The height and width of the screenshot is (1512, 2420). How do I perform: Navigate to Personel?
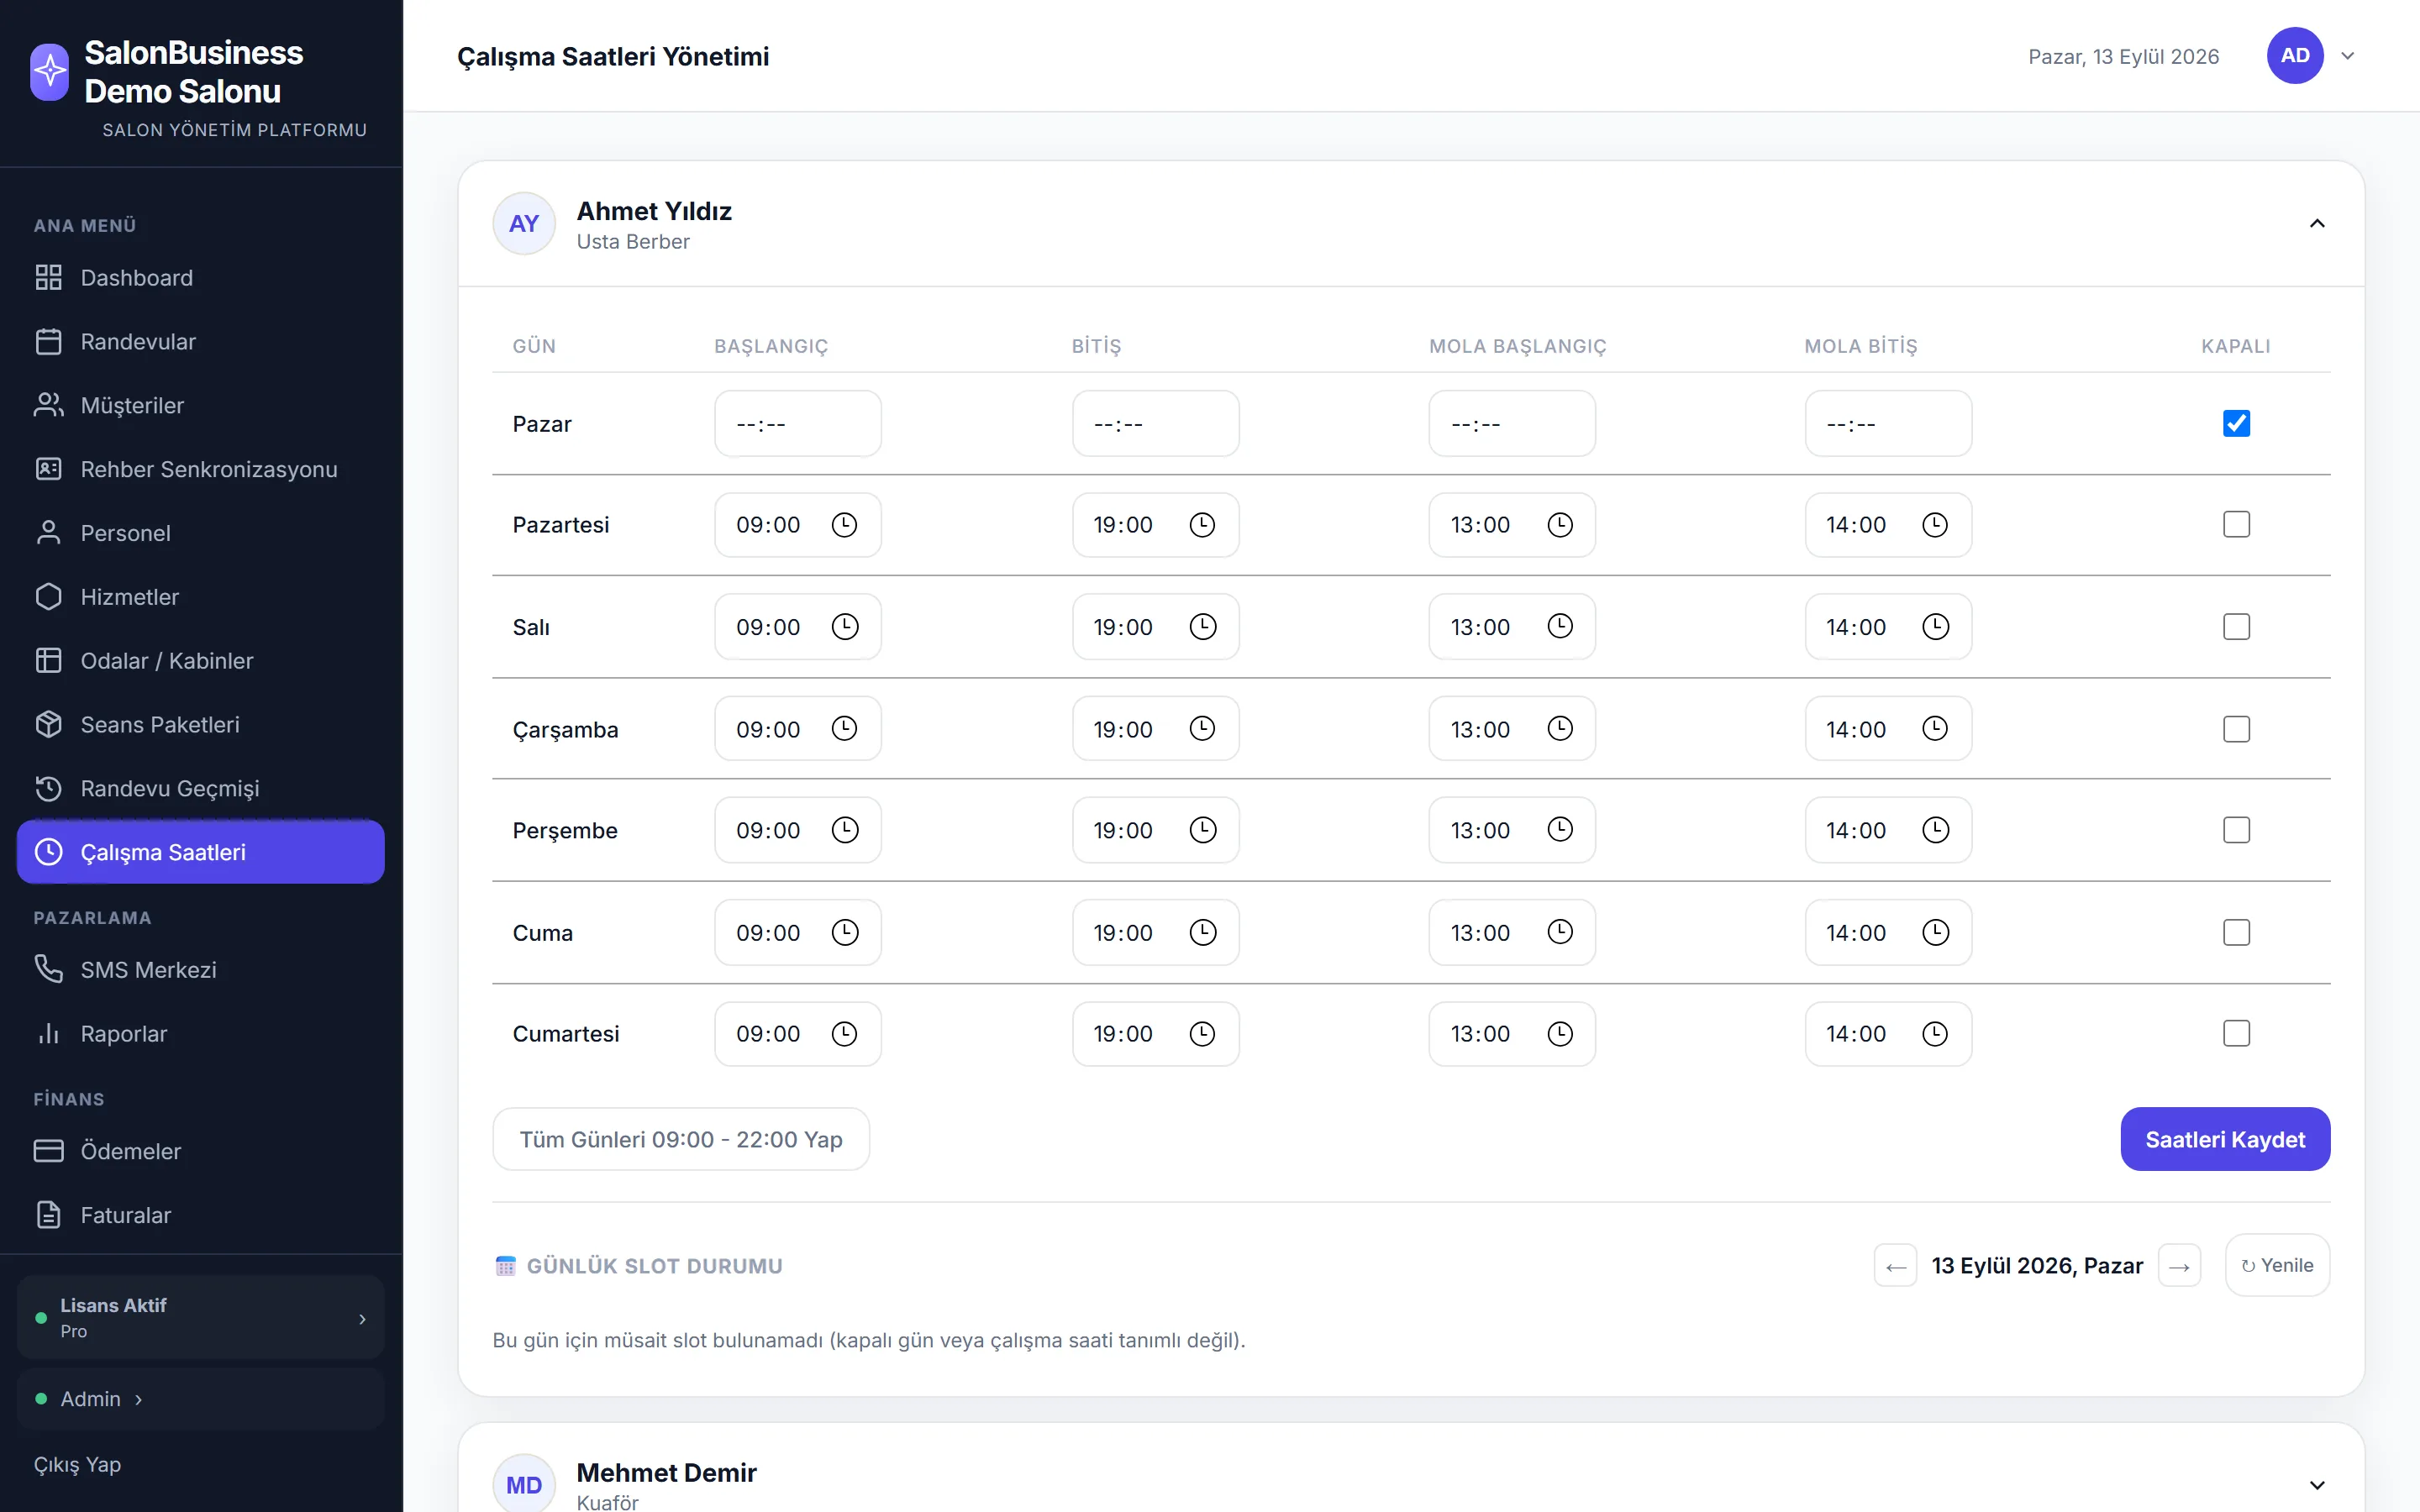coord(201,533)
